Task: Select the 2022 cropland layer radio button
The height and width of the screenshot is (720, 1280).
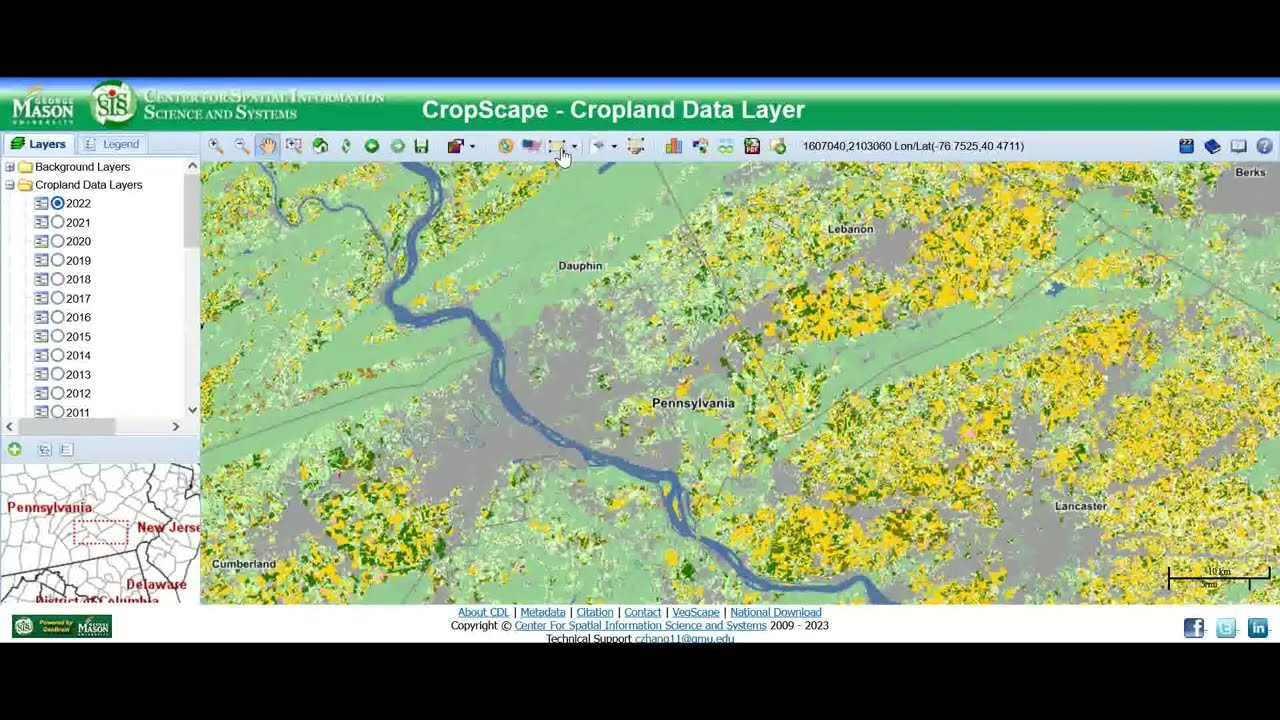Action: [x=58, y=203]
